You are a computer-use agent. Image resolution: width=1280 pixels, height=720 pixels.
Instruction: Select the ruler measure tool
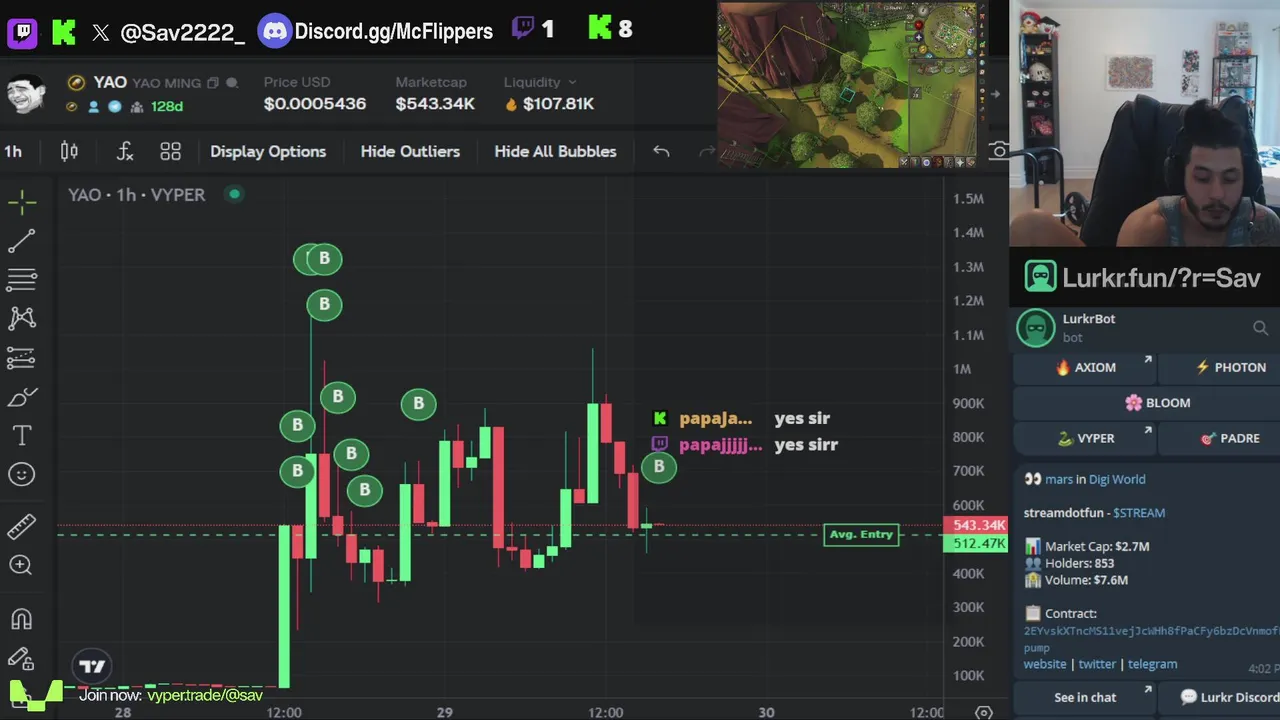point(22,526)
